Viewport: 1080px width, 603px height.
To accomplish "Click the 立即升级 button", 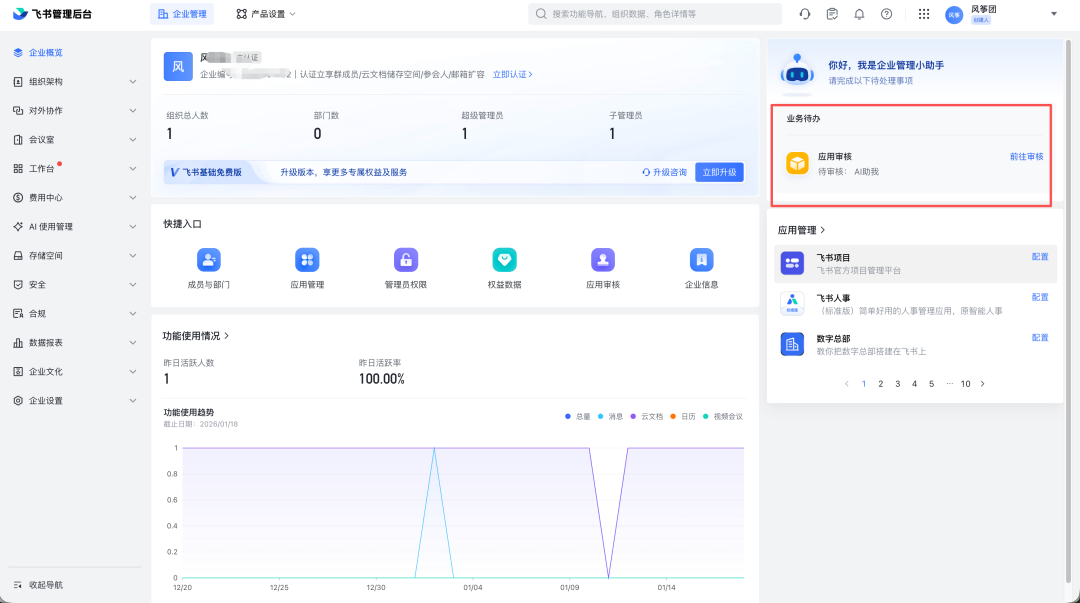I will pos(719,172).
